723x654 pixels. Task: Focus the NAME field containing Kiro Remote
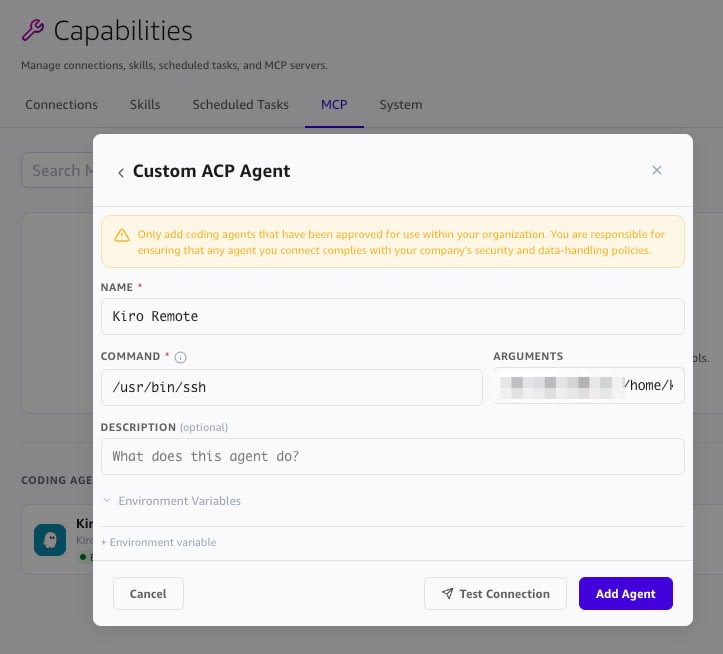pos(392,316)
